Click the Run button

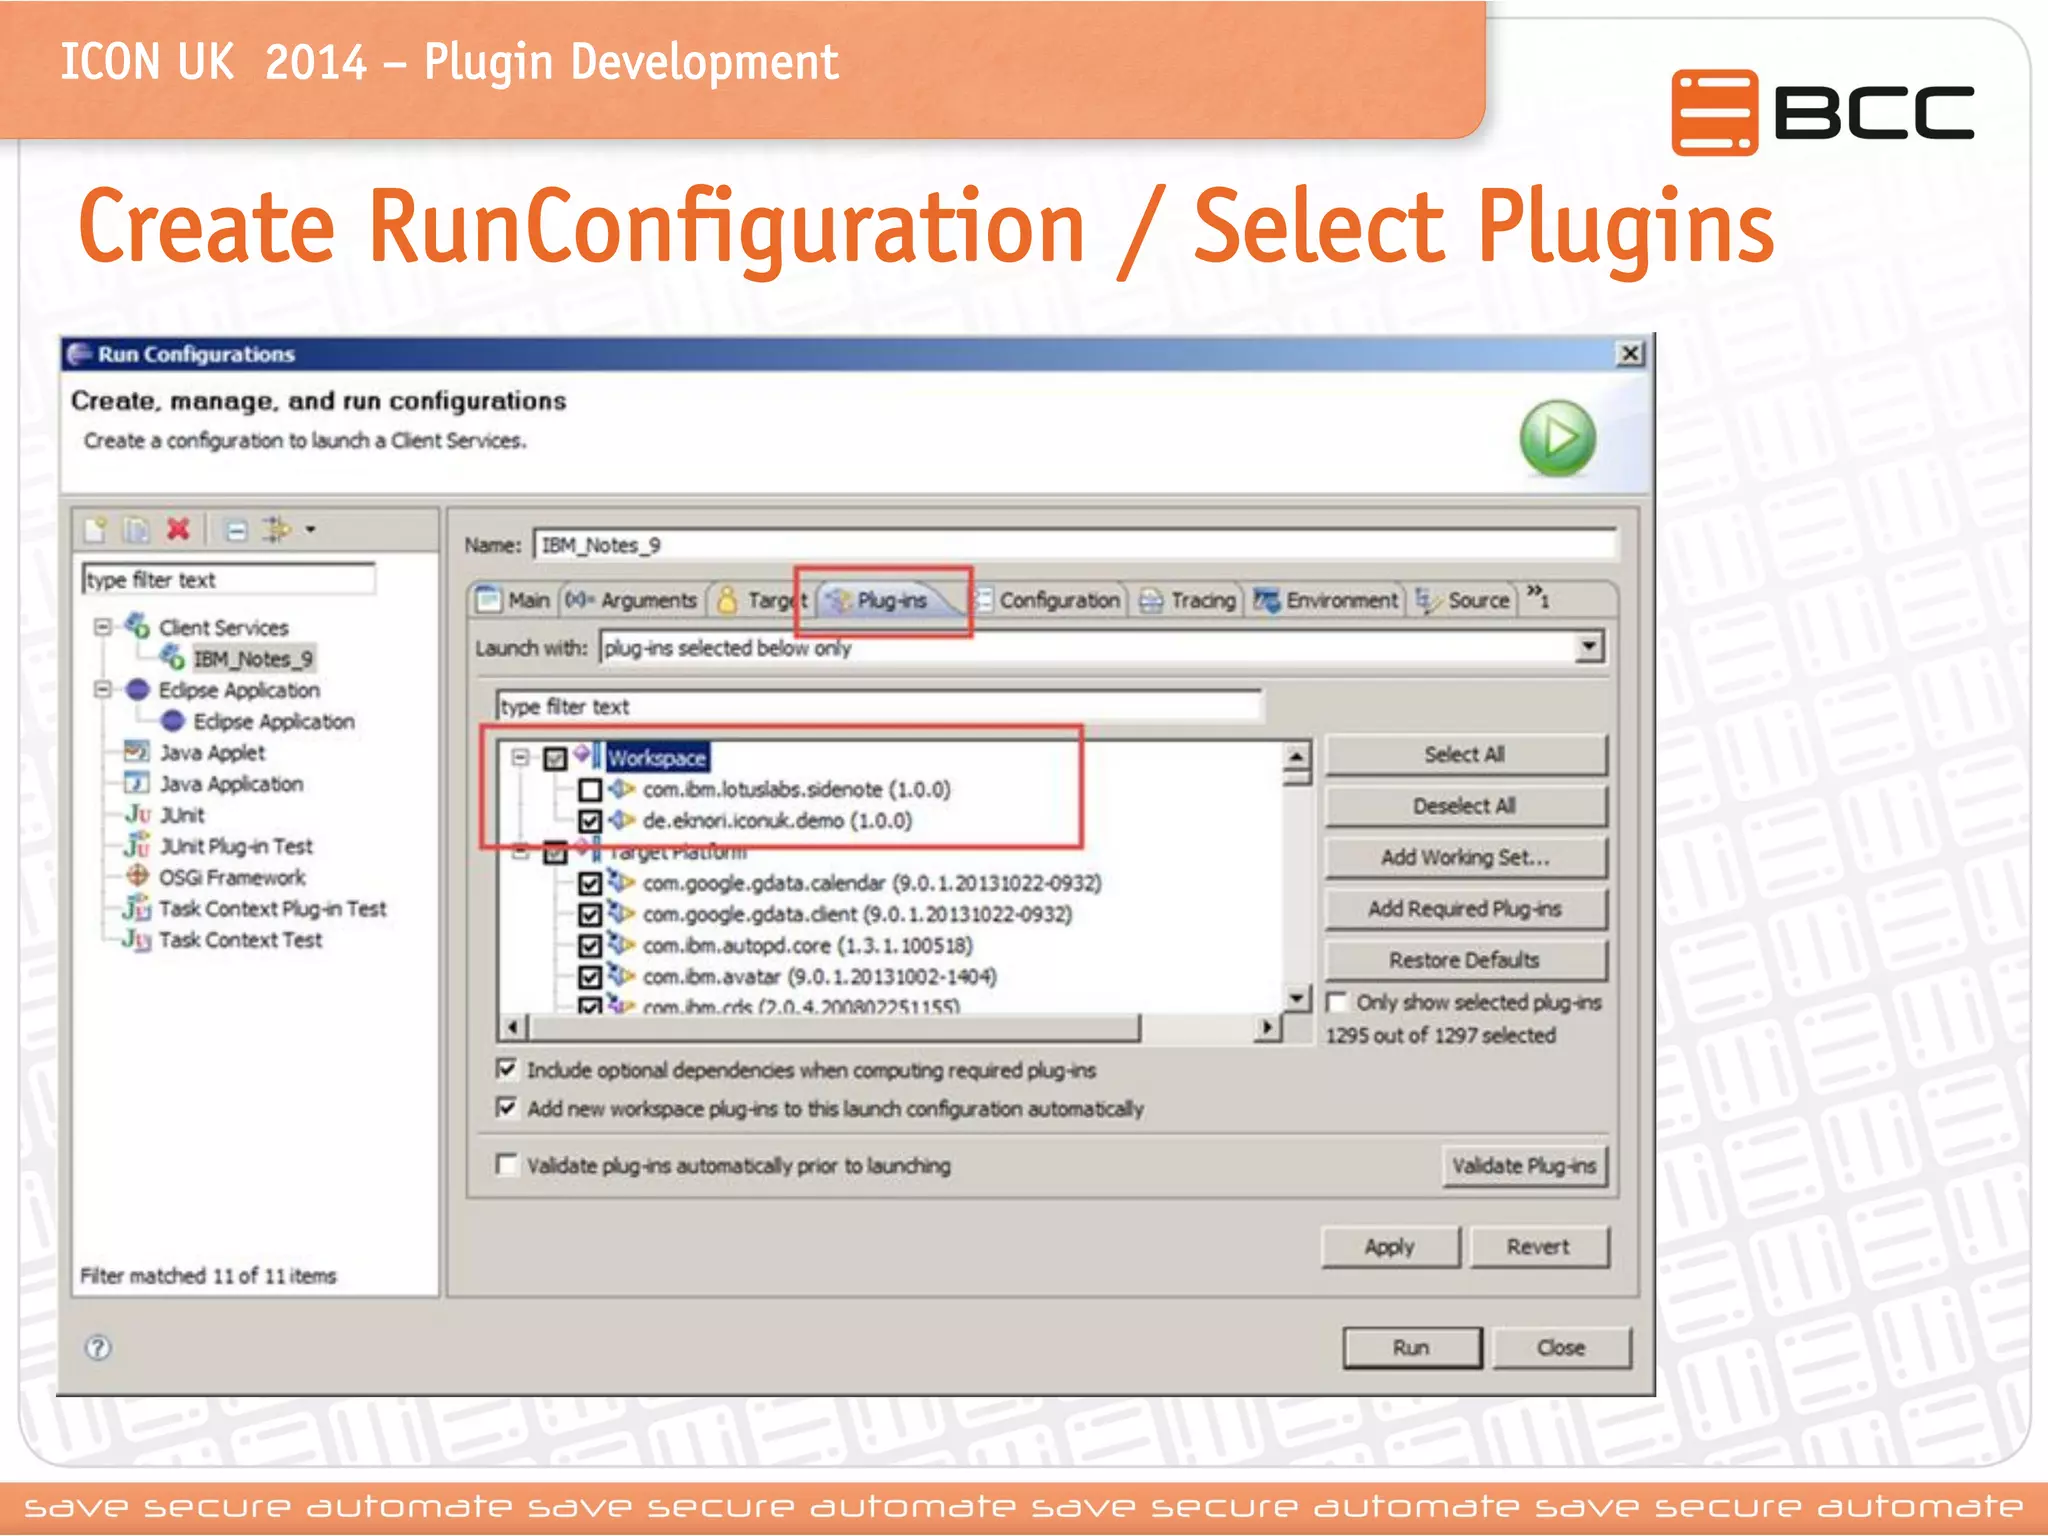tap(1411, 1347)
